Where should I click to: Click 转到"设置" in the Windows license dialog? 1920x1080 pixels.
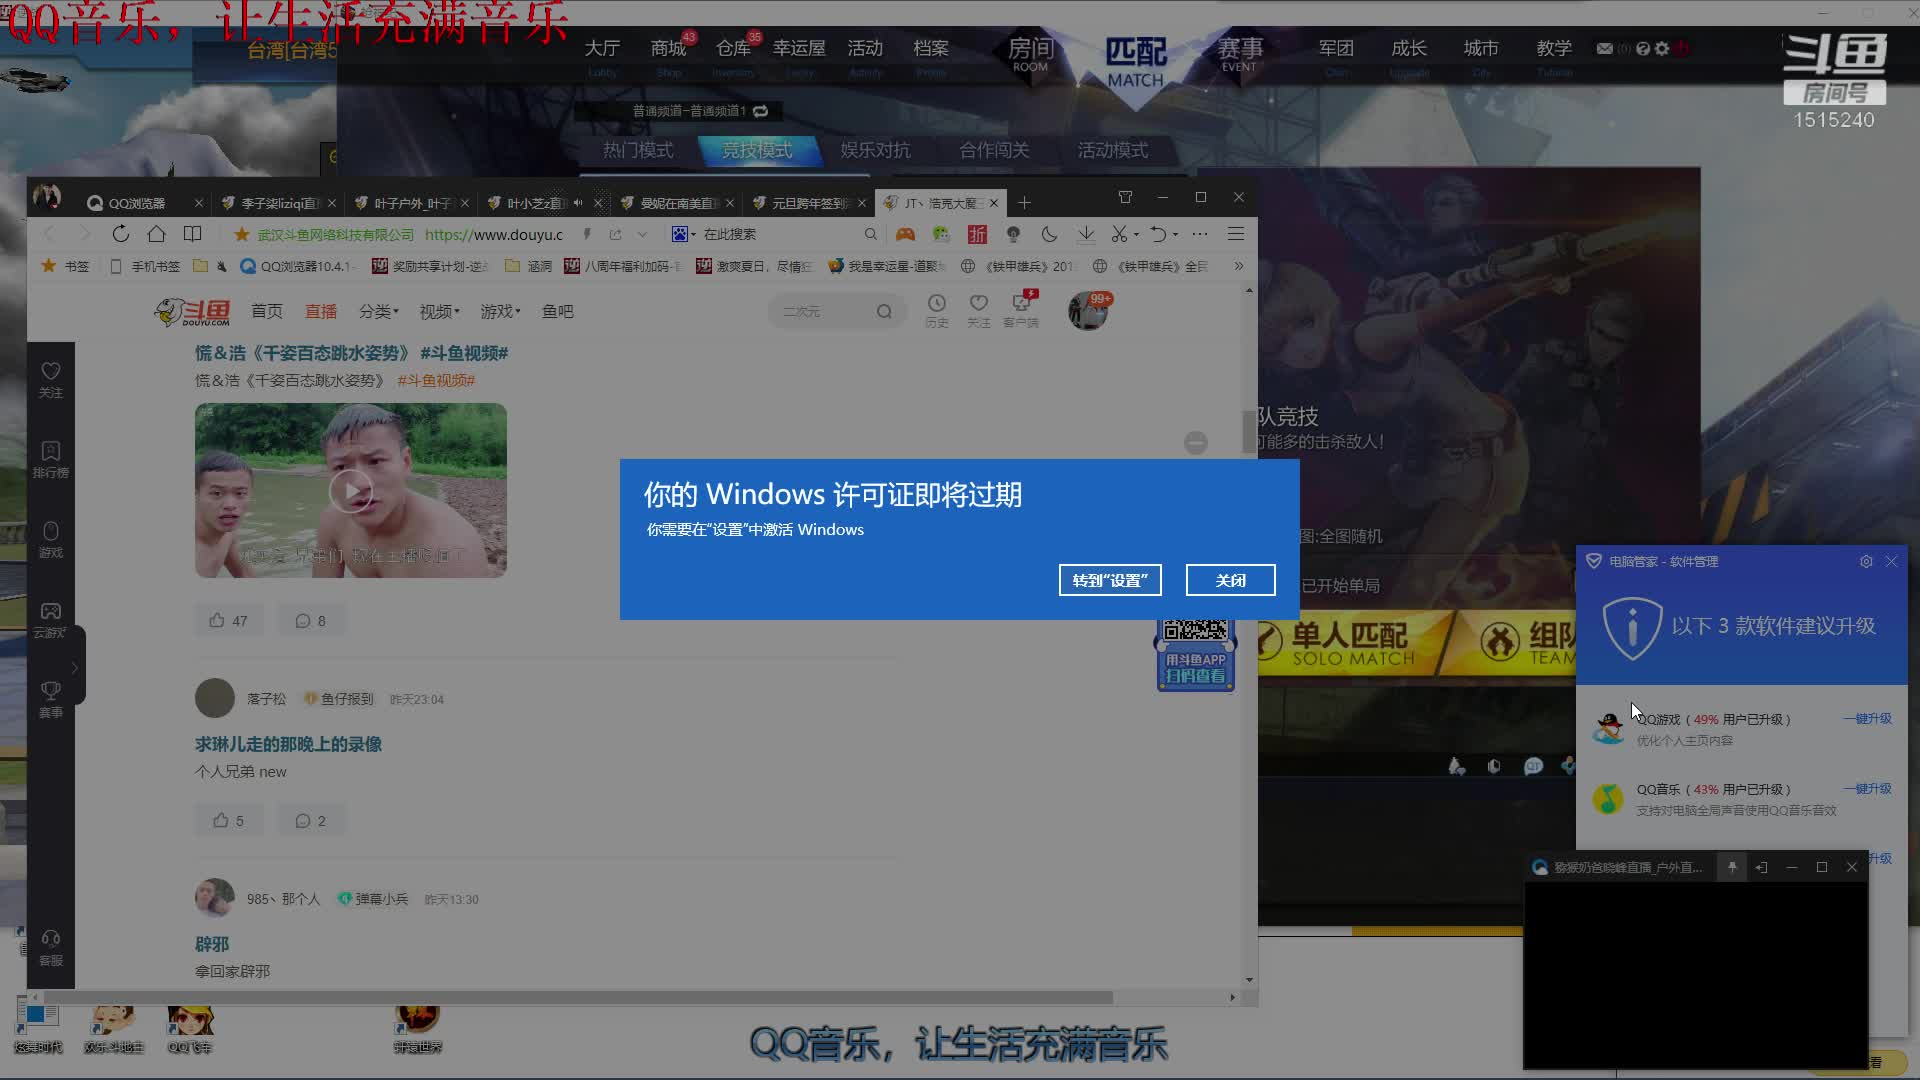click(1110, 580)
